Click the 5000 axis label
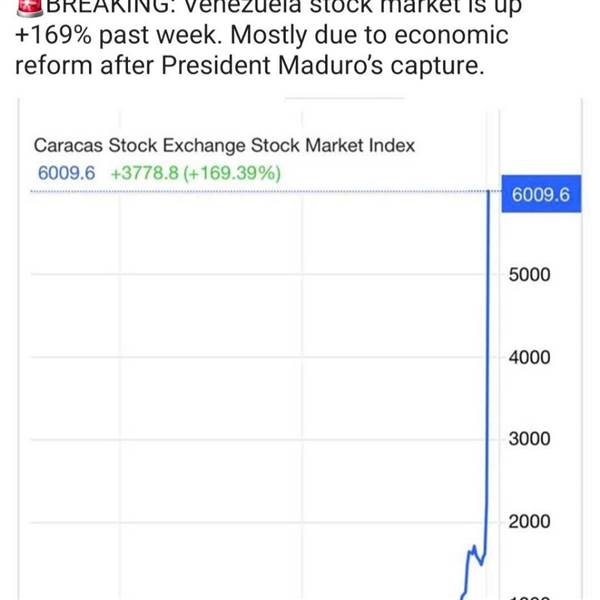This screenshot has width=600, height=600. point(530,275)
